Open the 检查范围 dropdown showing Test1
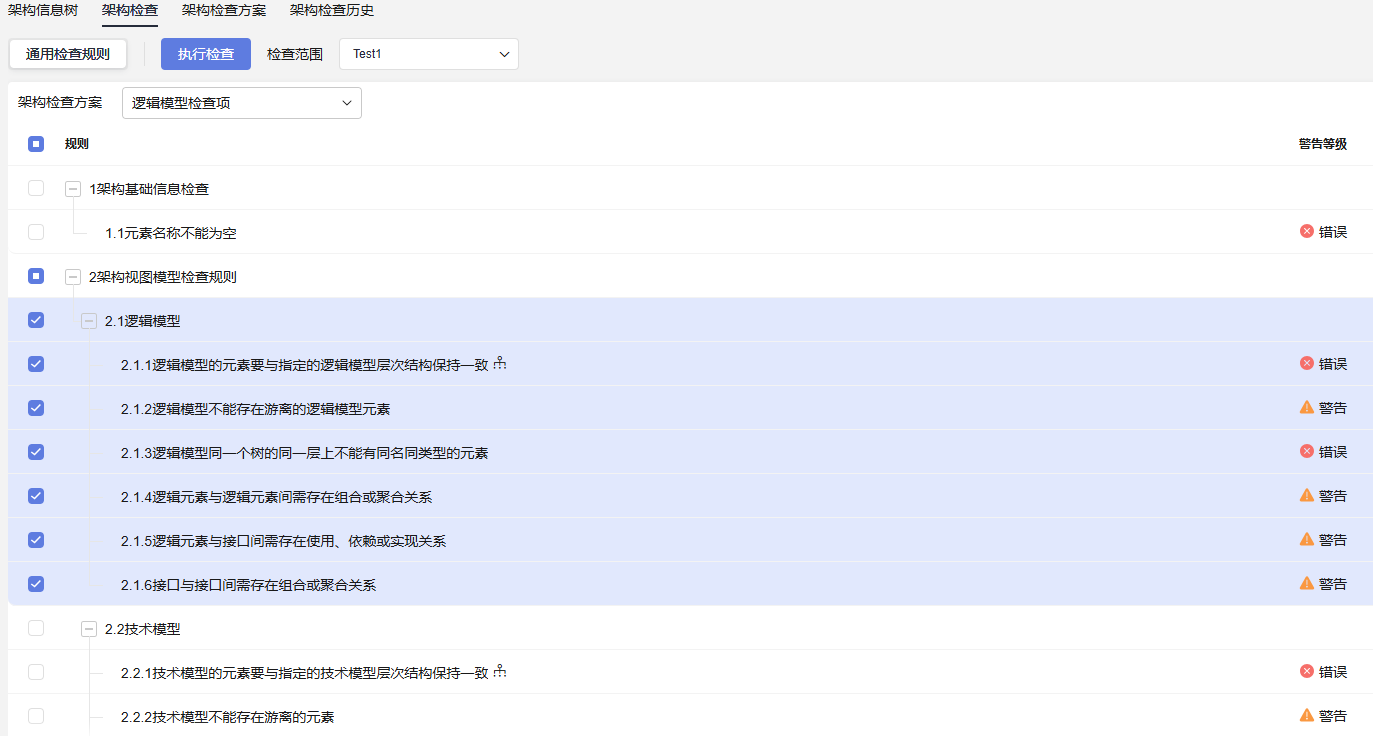This screenshot has width=1373, height=736. (429, 54)
